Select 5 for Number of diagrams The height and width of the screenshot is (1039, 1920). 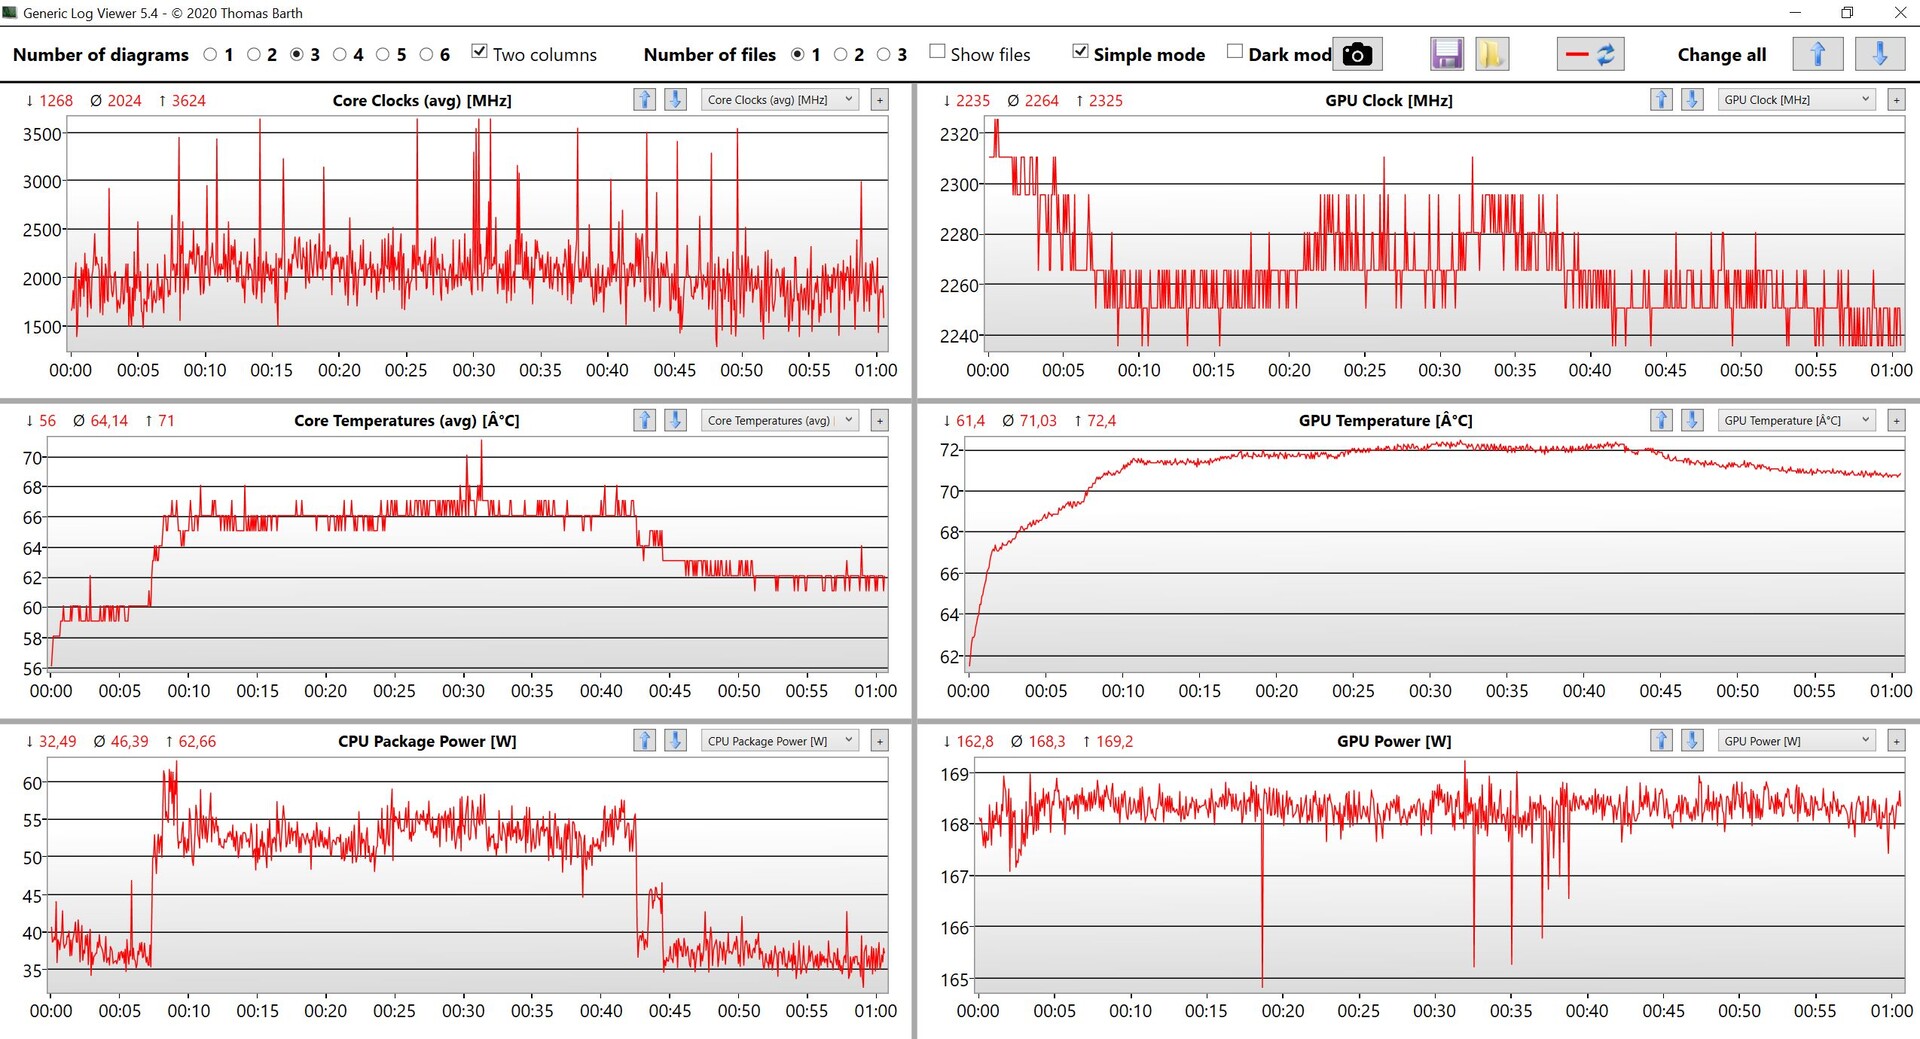pyautogui.click(x=383, y=54)
